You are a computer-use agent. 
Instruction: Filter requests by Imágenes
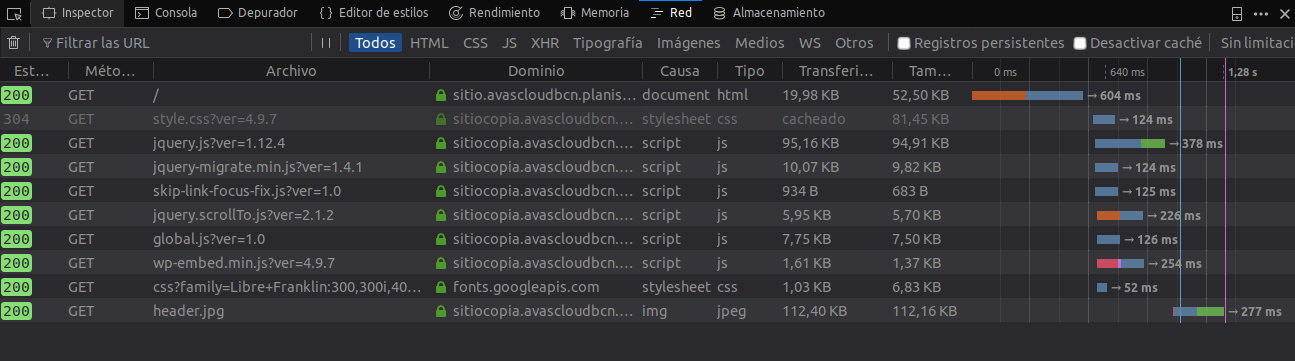[688, 43]
